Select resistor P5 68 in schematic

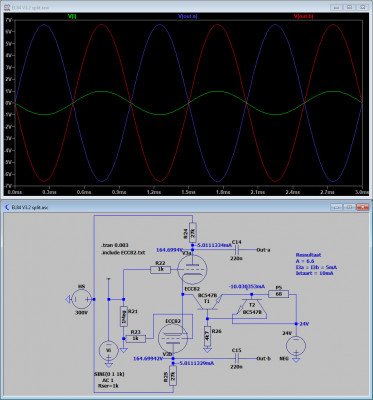click(279, 294)
